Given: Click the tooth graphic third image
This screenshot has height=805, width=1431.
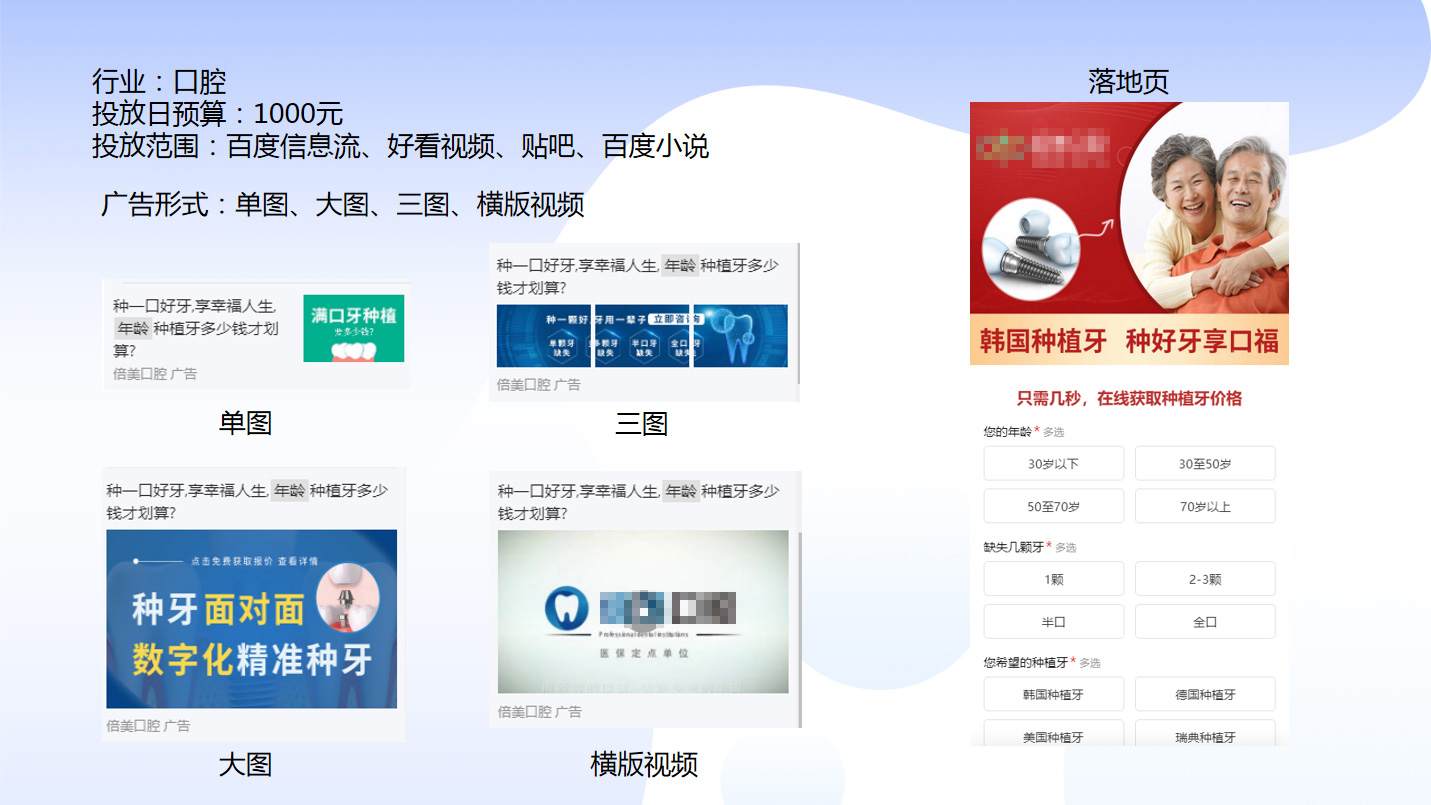Looking at the screenshot, I should point(740,336).
